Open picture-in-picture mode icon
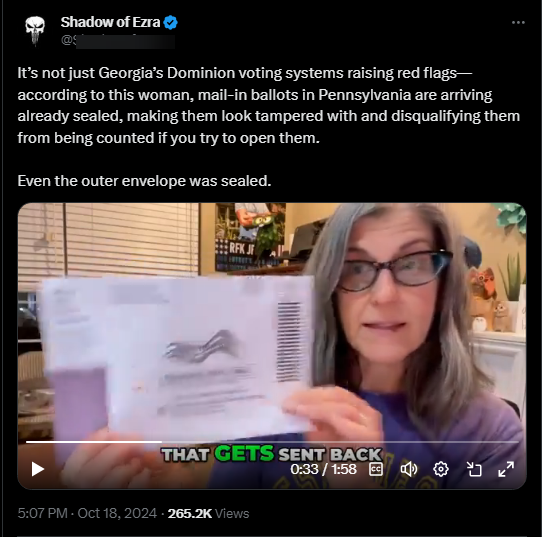This screenshot has height=537, width=542. [x=474, y=469]
